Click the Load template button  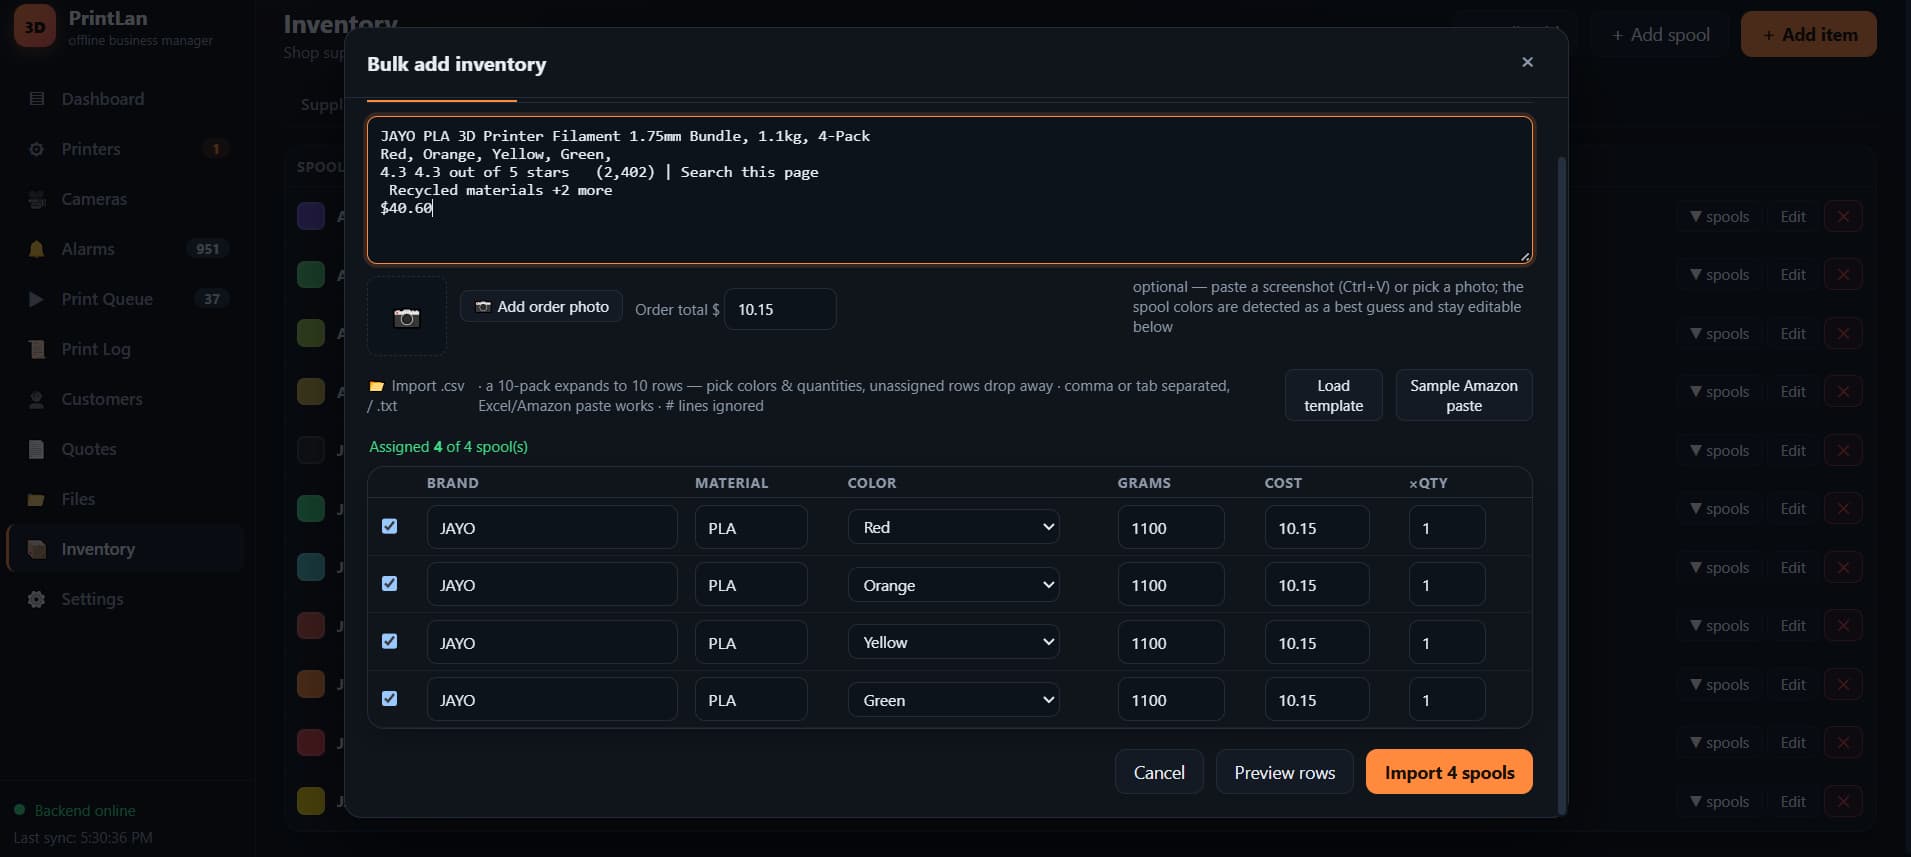[1333, 395]
